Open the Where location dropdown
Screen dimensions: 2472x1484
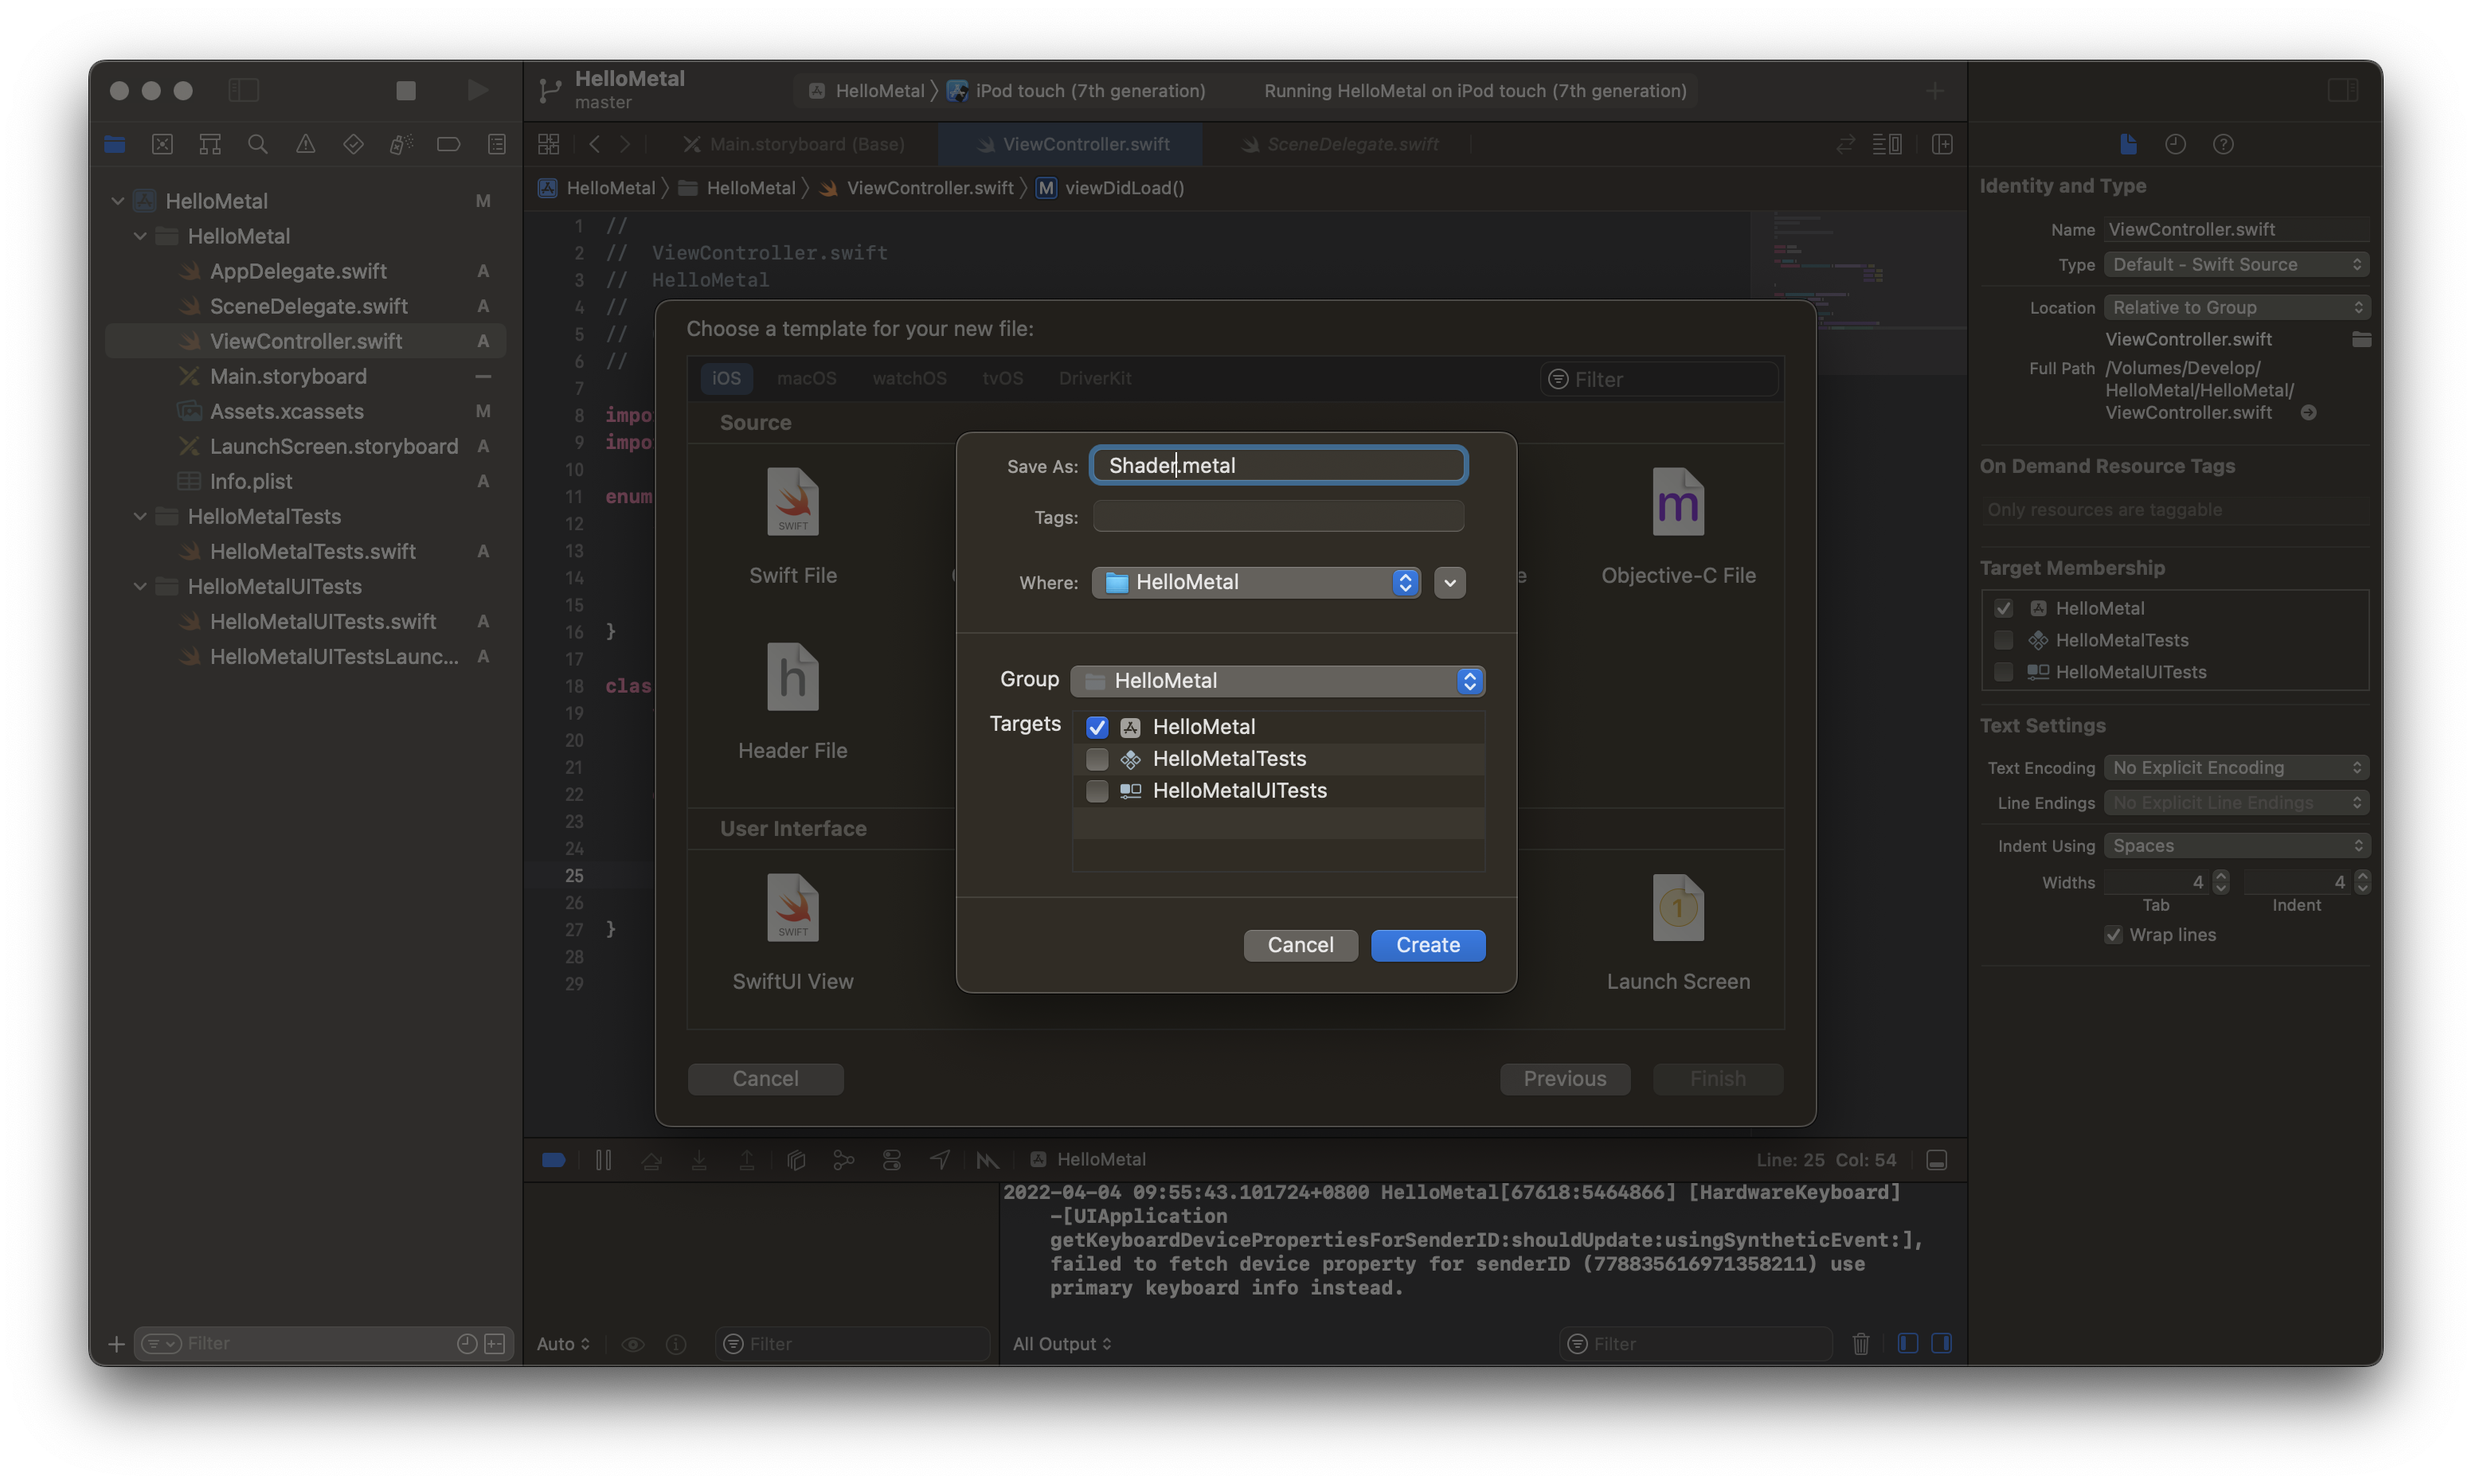tap(1256, 582)
